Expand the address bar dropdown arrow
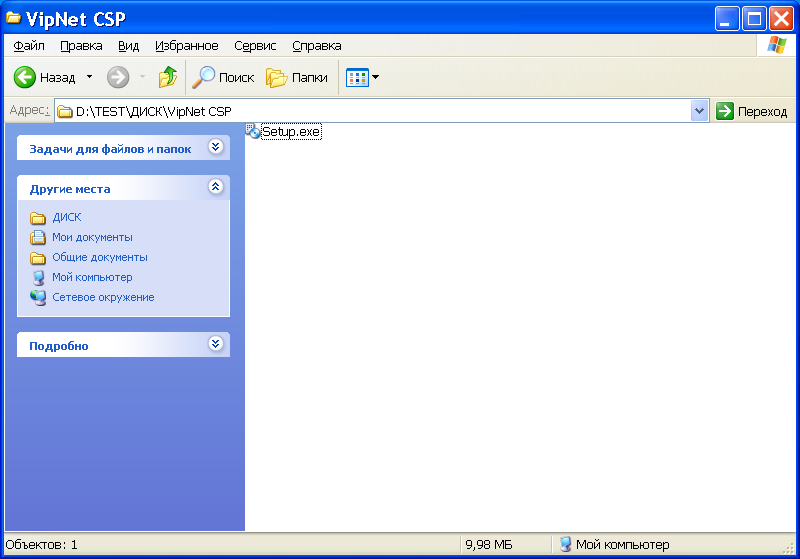800x559 pixels. click(x=699, y=111)
